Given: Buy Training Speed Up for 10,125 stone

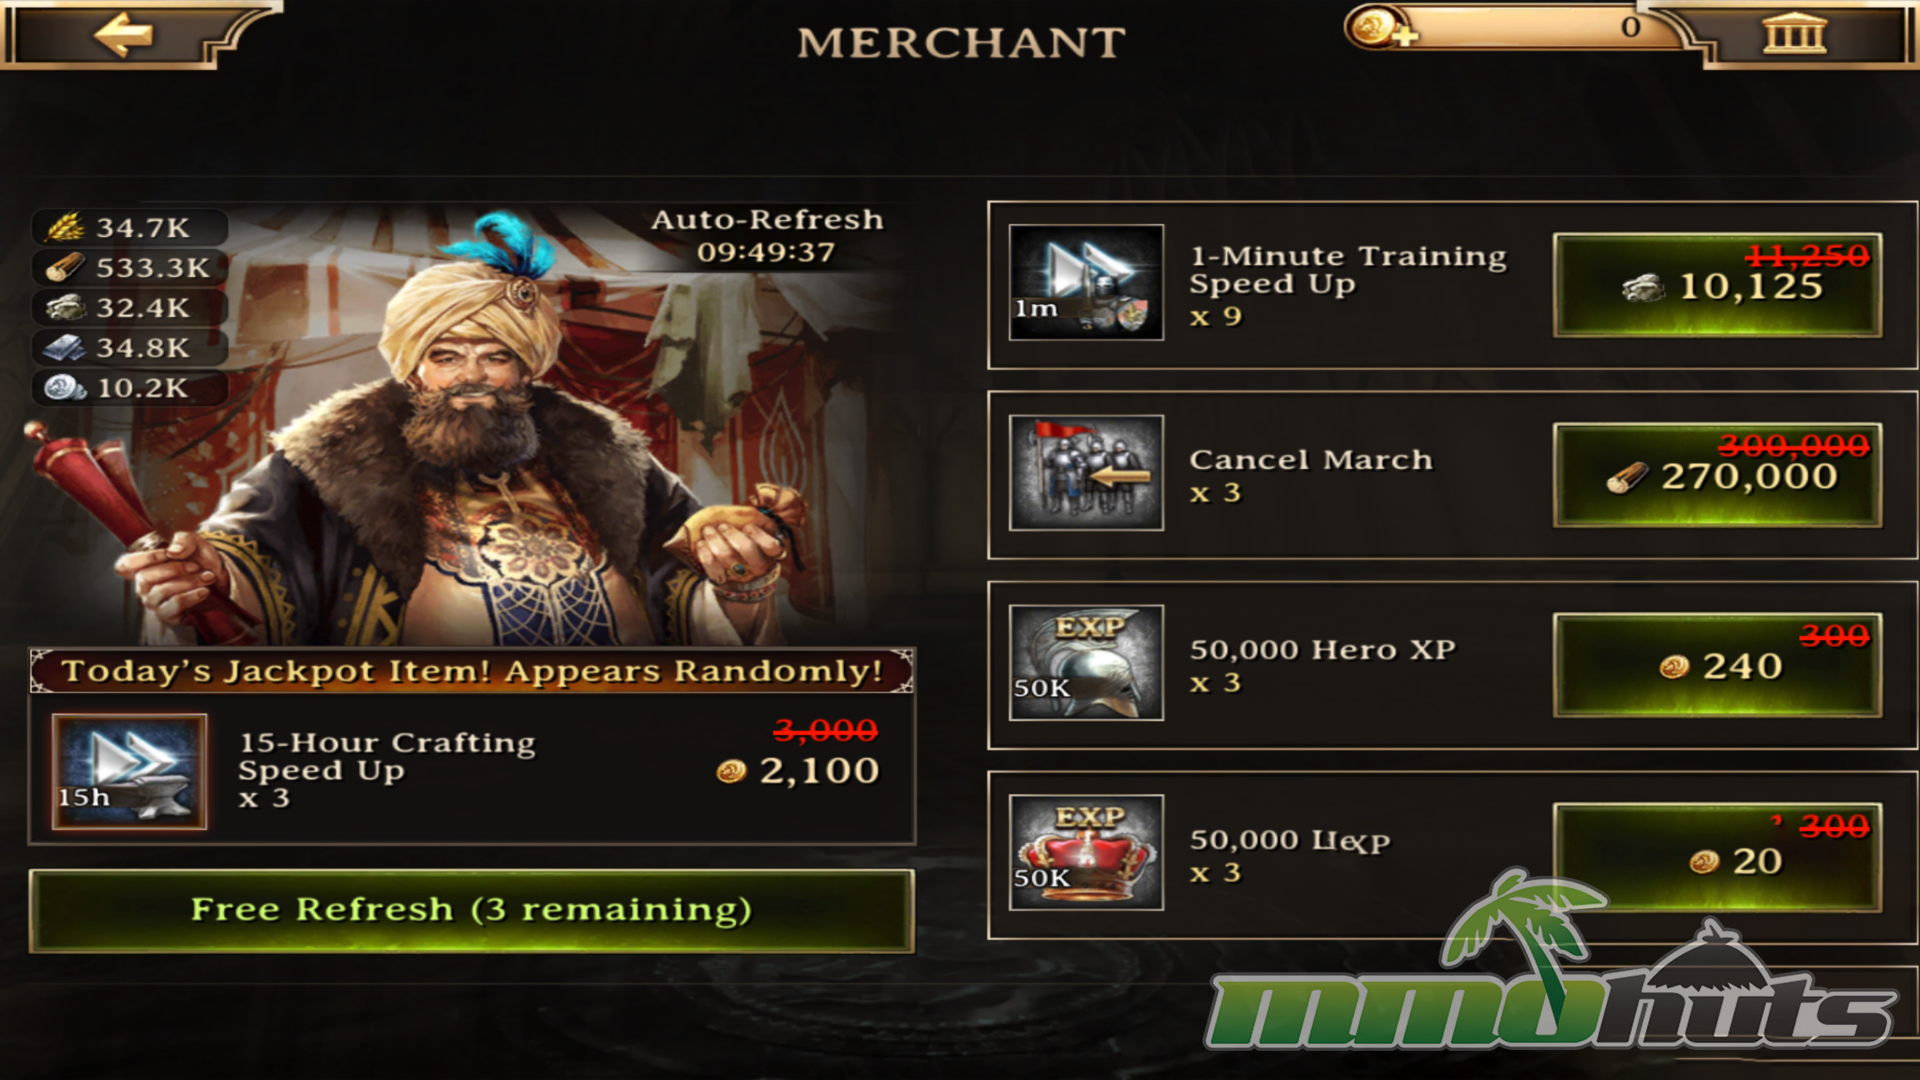Looking at the screenshot, I should pos(1717,285).
